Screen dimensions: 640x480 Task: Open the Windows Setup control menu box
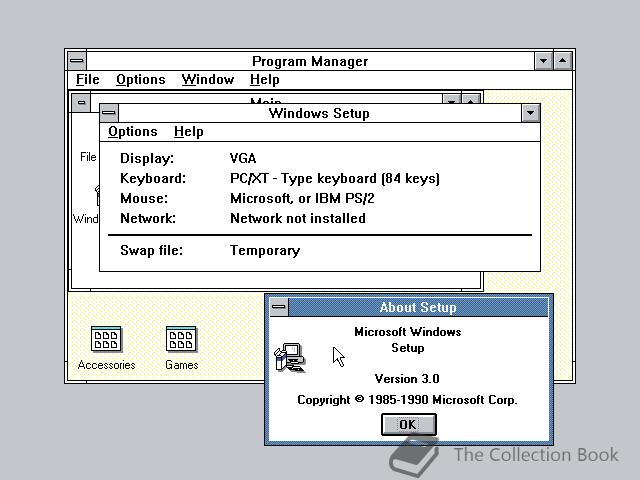[109, 113]
